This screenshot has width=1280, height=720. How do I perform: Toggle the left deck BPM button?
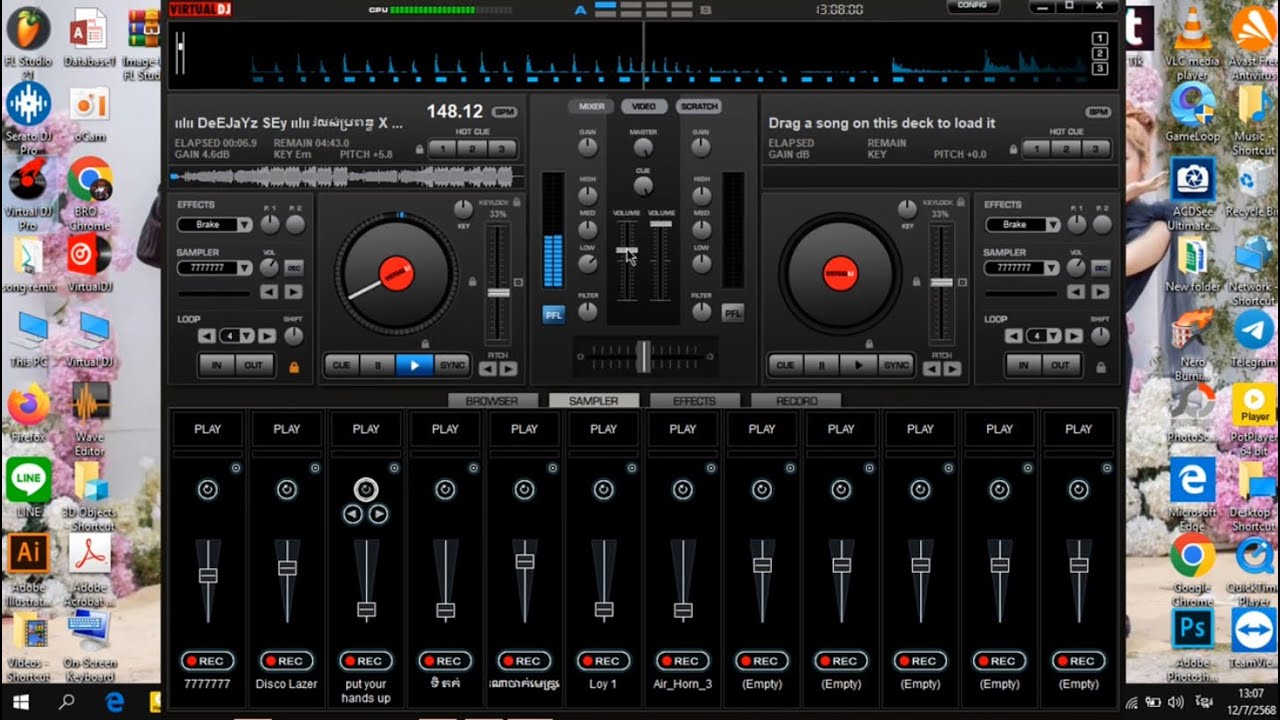(x=505, y=112)
